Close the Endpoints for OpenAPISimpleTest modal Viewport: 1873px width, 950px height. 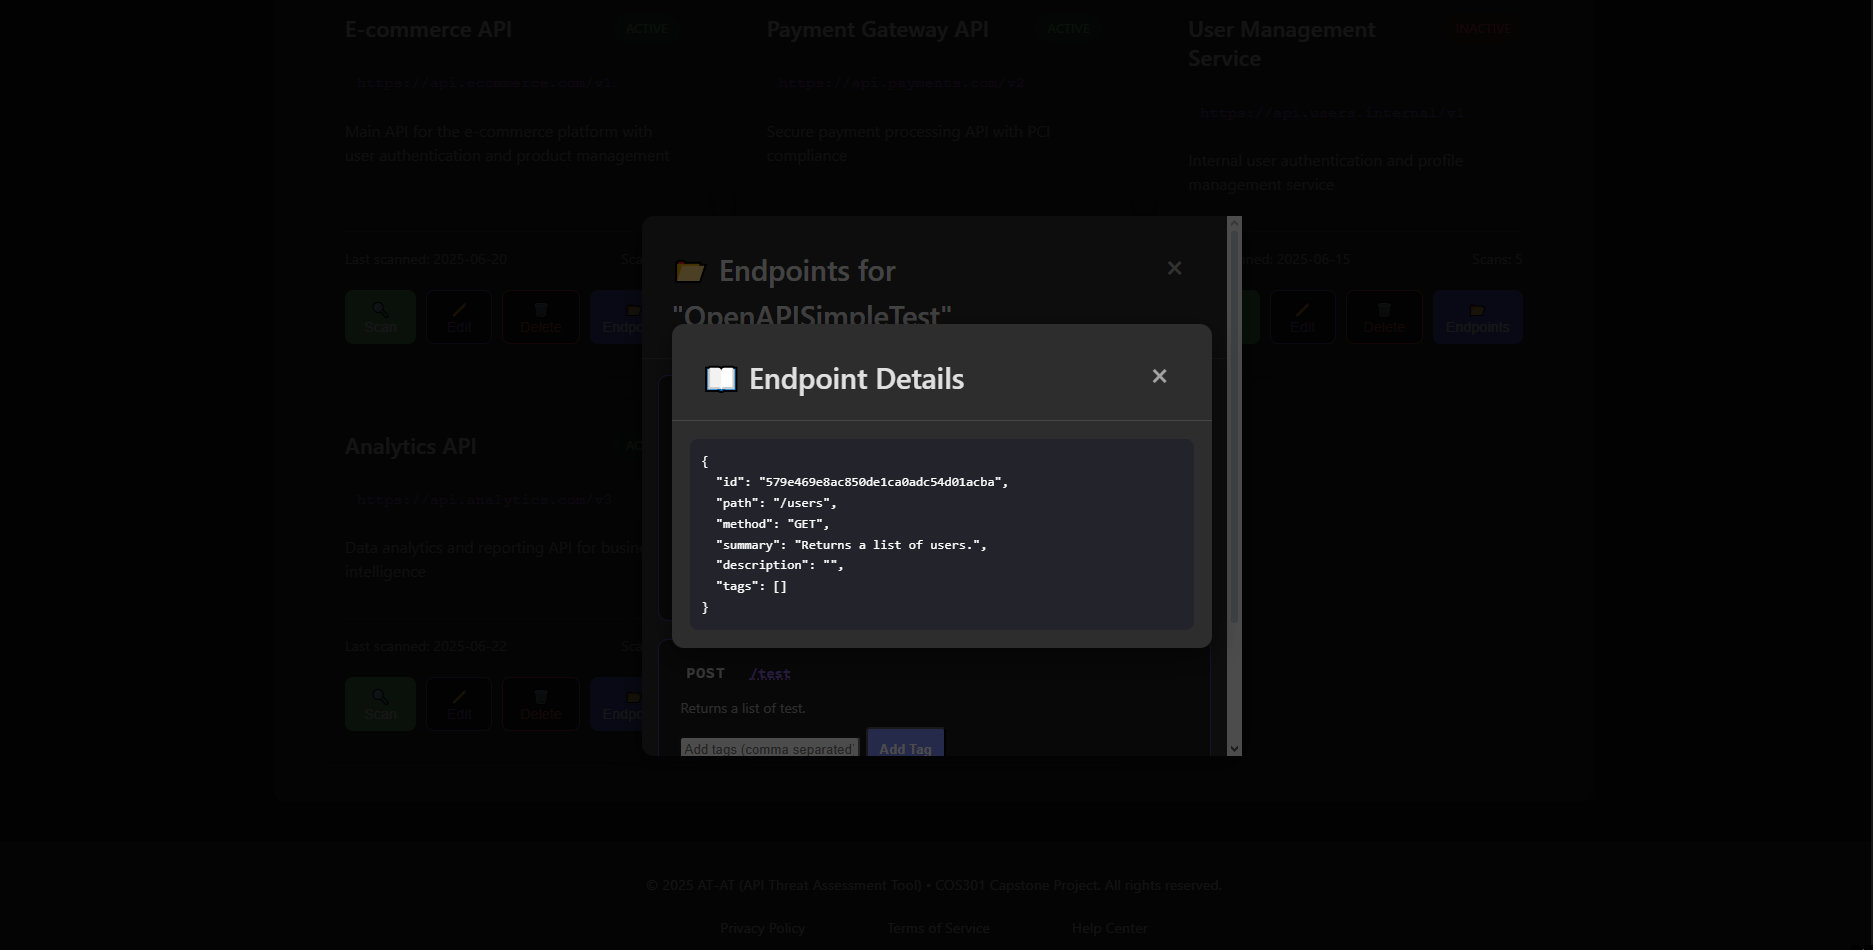click(x=1174, y=268)
